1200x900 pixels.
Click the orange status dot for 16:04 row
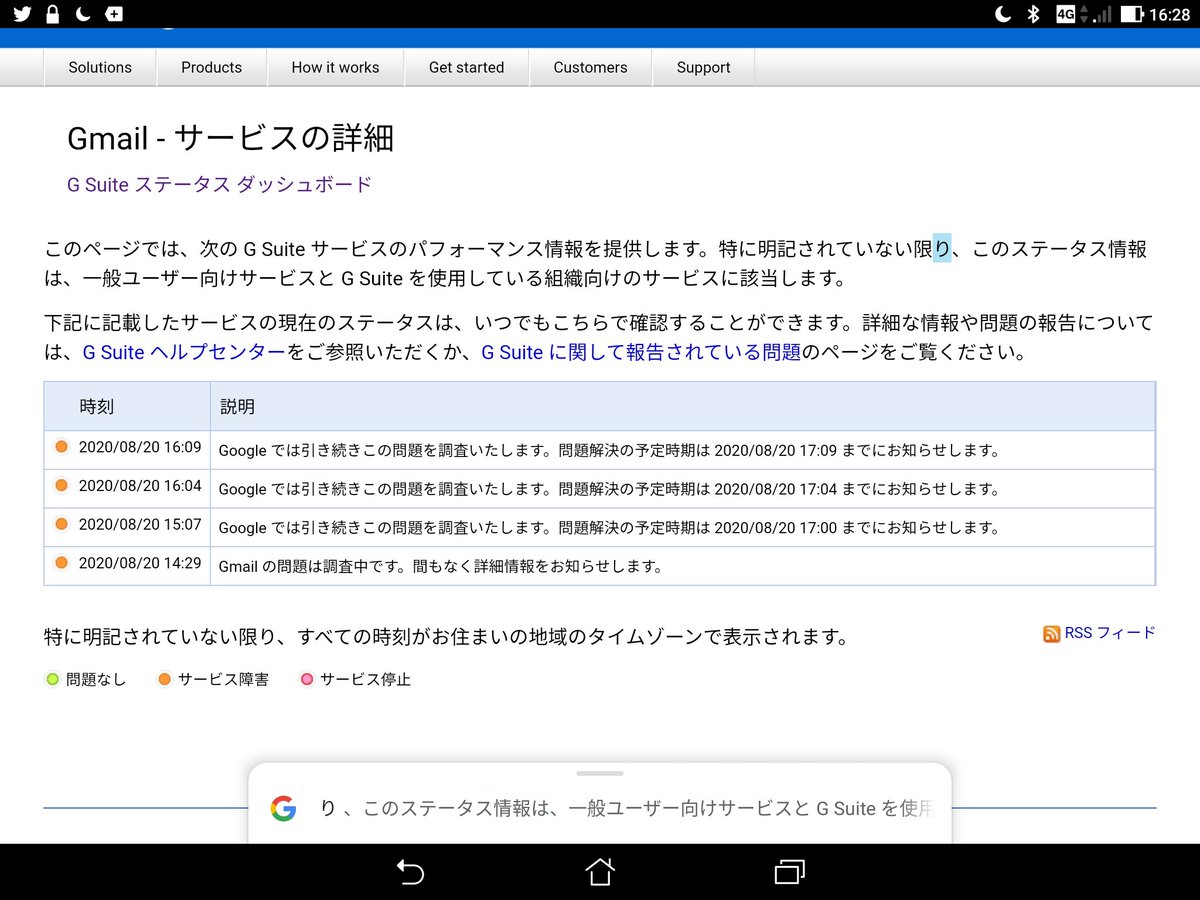pos(61,485)
